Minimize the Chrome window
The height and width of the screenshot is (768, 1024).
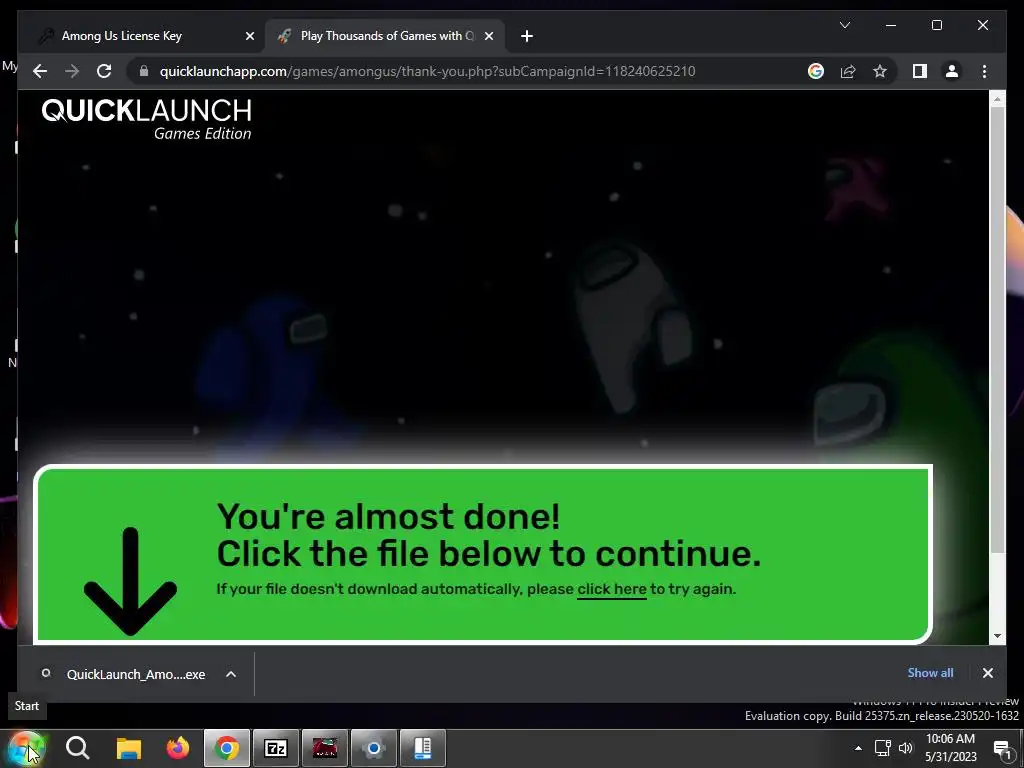(x=891, y=25)
